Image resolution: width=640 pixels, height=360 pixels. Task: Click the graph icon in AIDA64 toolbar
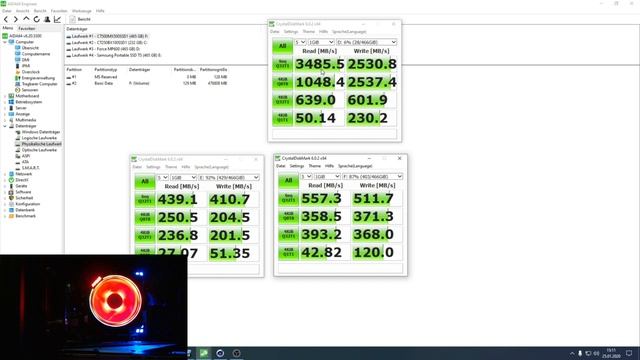coord(58,19)
